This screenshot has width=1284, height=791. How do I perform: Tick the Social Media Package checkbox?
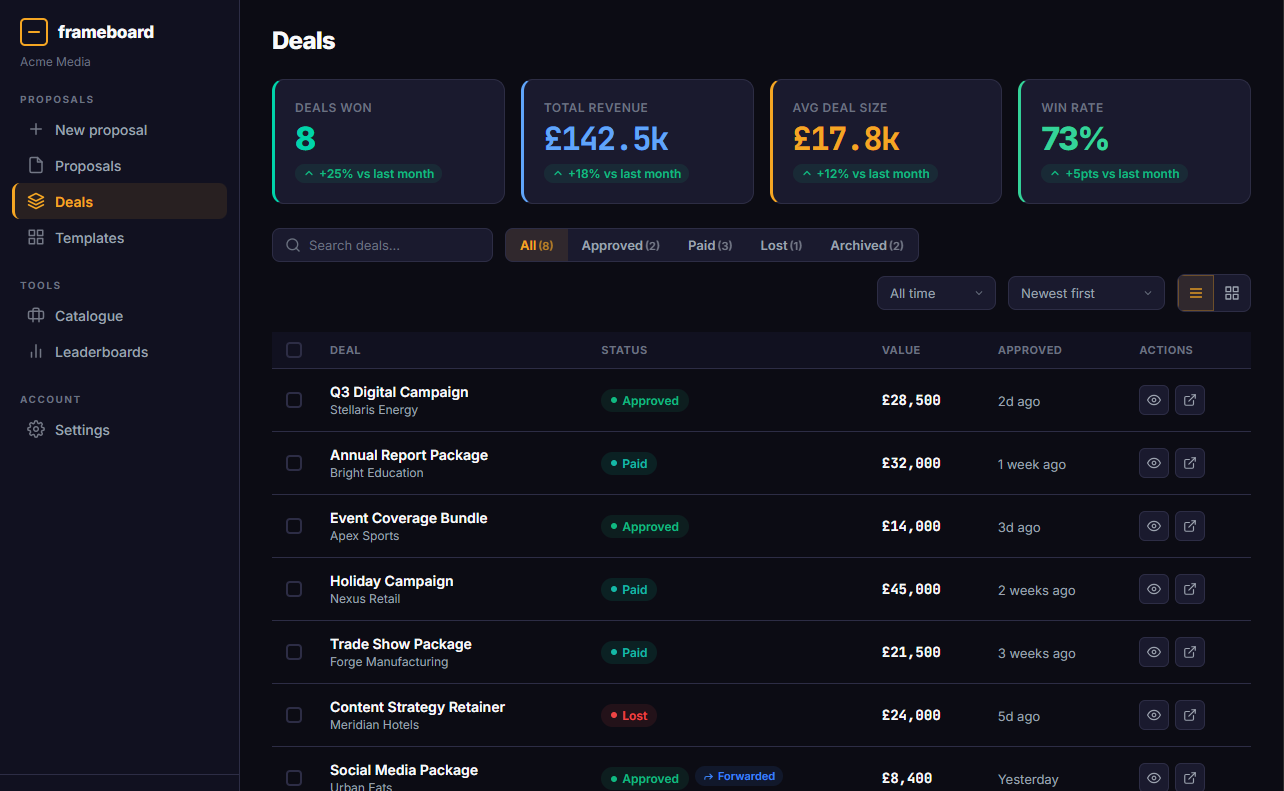294,778
